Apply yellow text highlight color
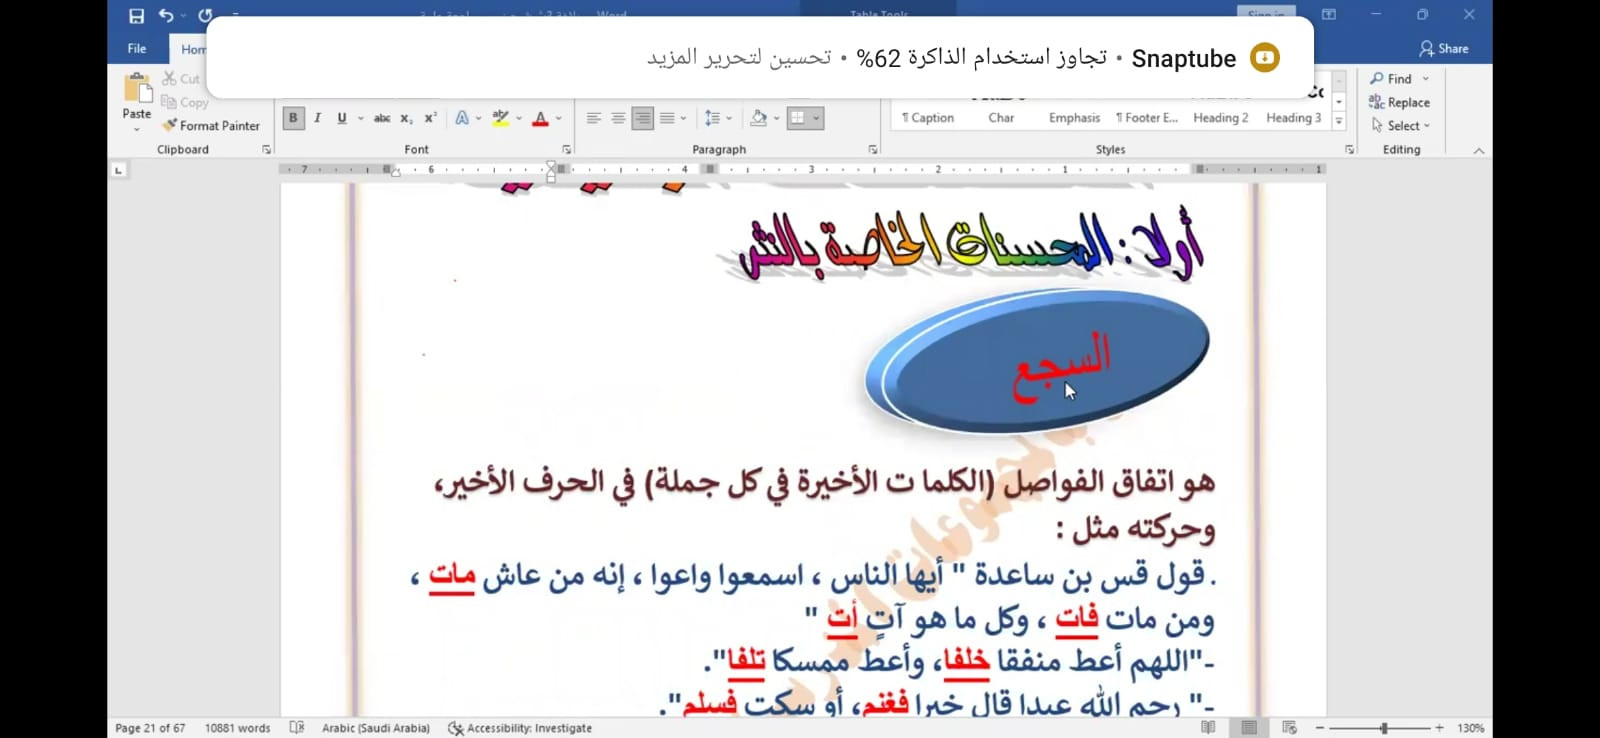 click(501, 118)
